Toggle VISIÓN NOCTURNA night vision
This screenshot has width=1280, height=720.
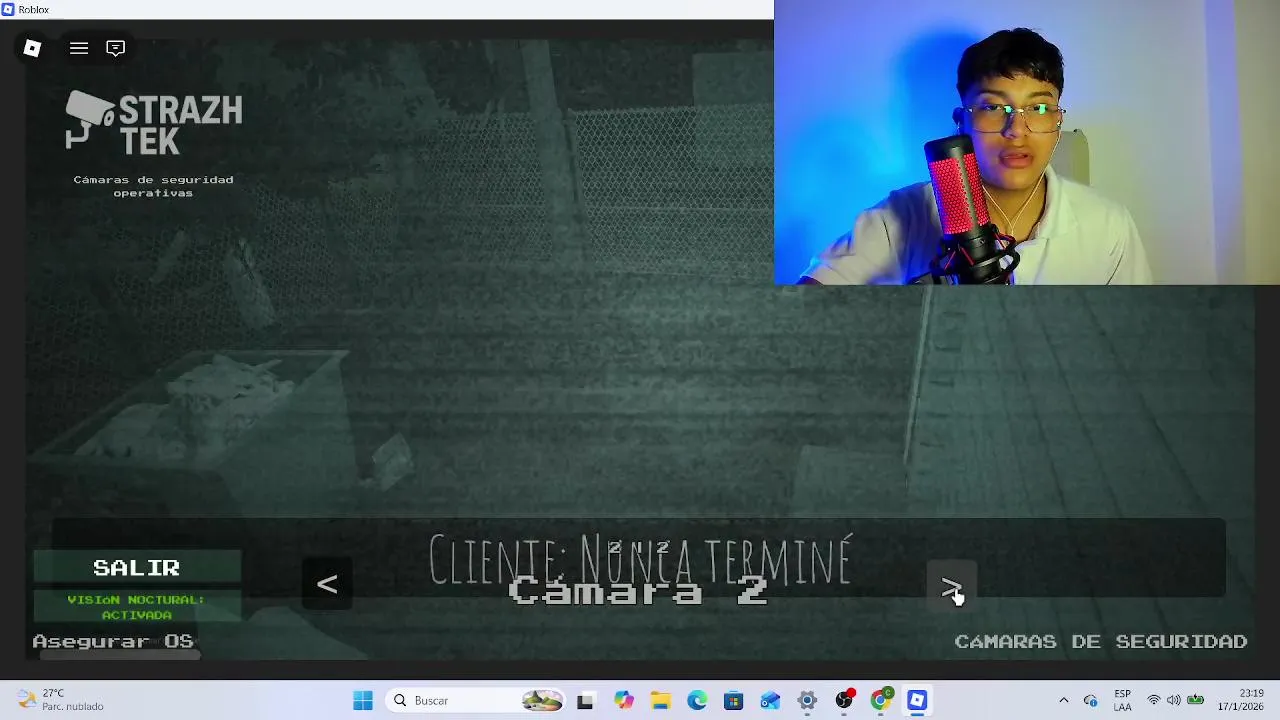137,607
